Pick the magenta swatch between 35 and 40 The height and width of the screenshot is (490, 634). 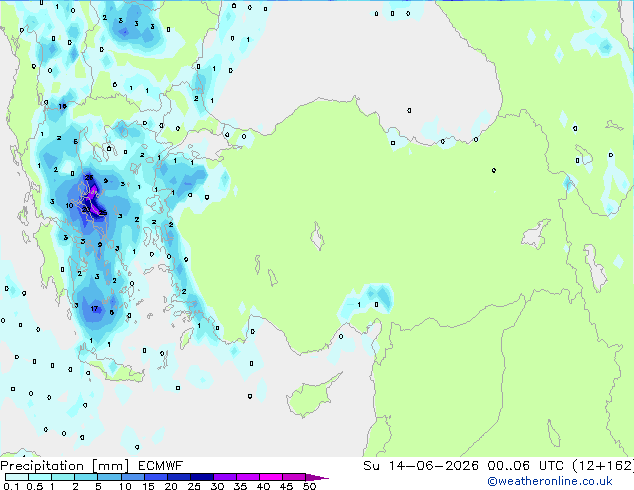(247, 477)
